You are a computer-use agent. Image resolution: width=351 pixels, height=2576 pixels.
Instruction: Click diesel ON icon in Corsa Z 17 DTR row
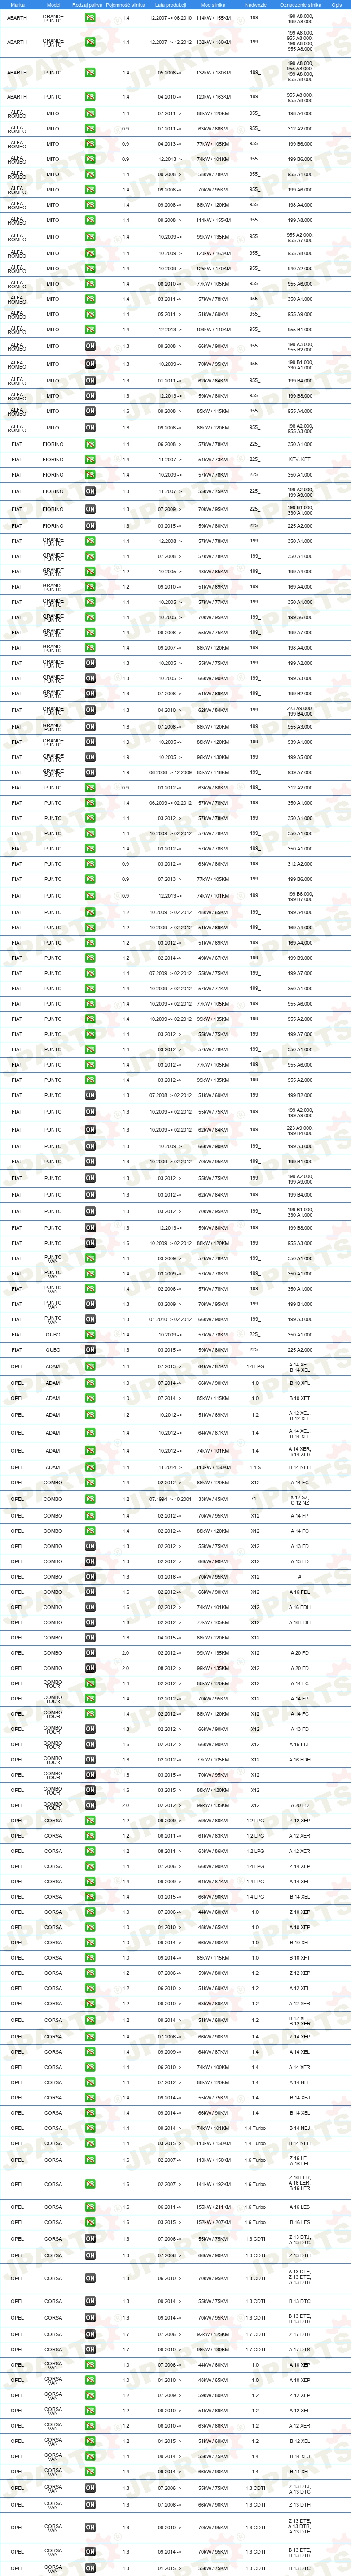point(90,2334)
